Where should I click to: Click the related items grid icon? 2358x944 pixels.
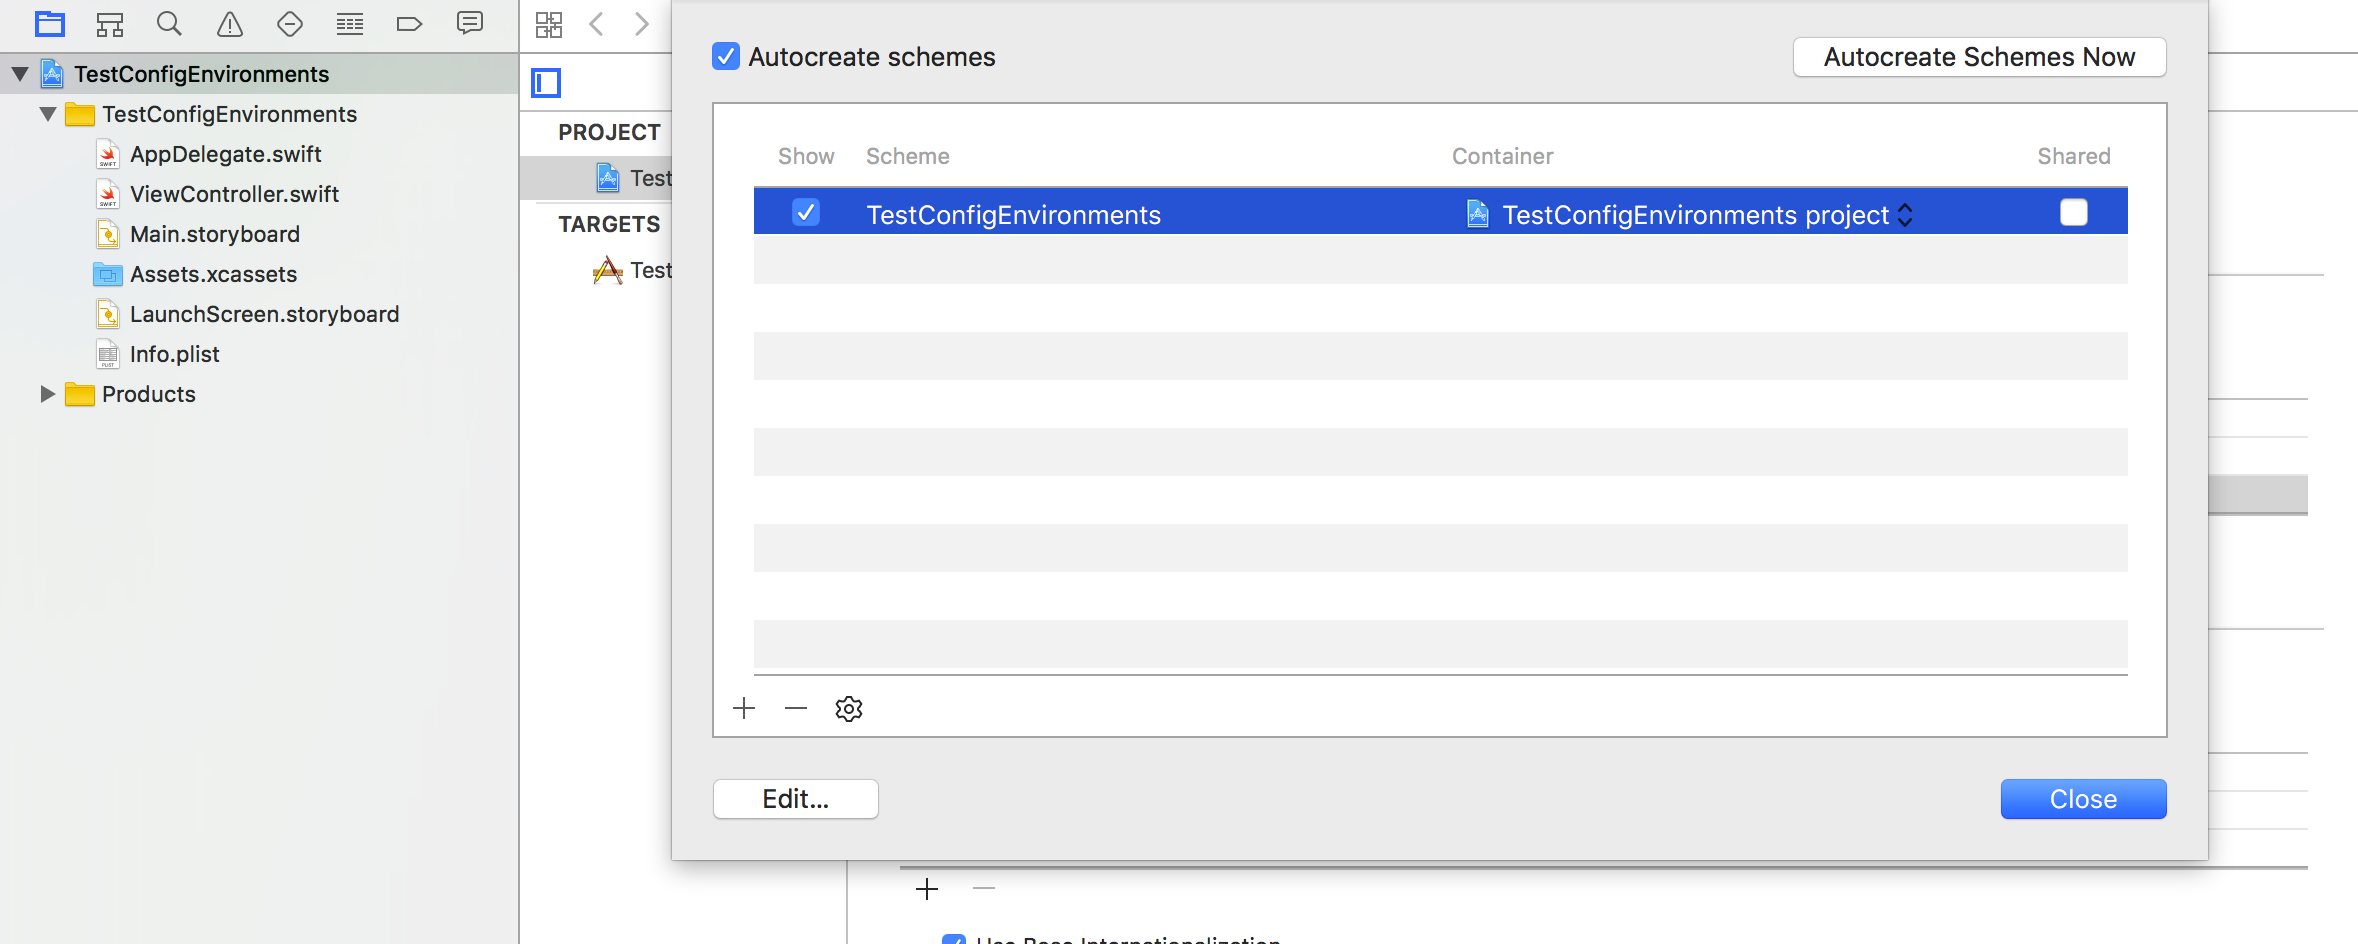click(549, 24)
